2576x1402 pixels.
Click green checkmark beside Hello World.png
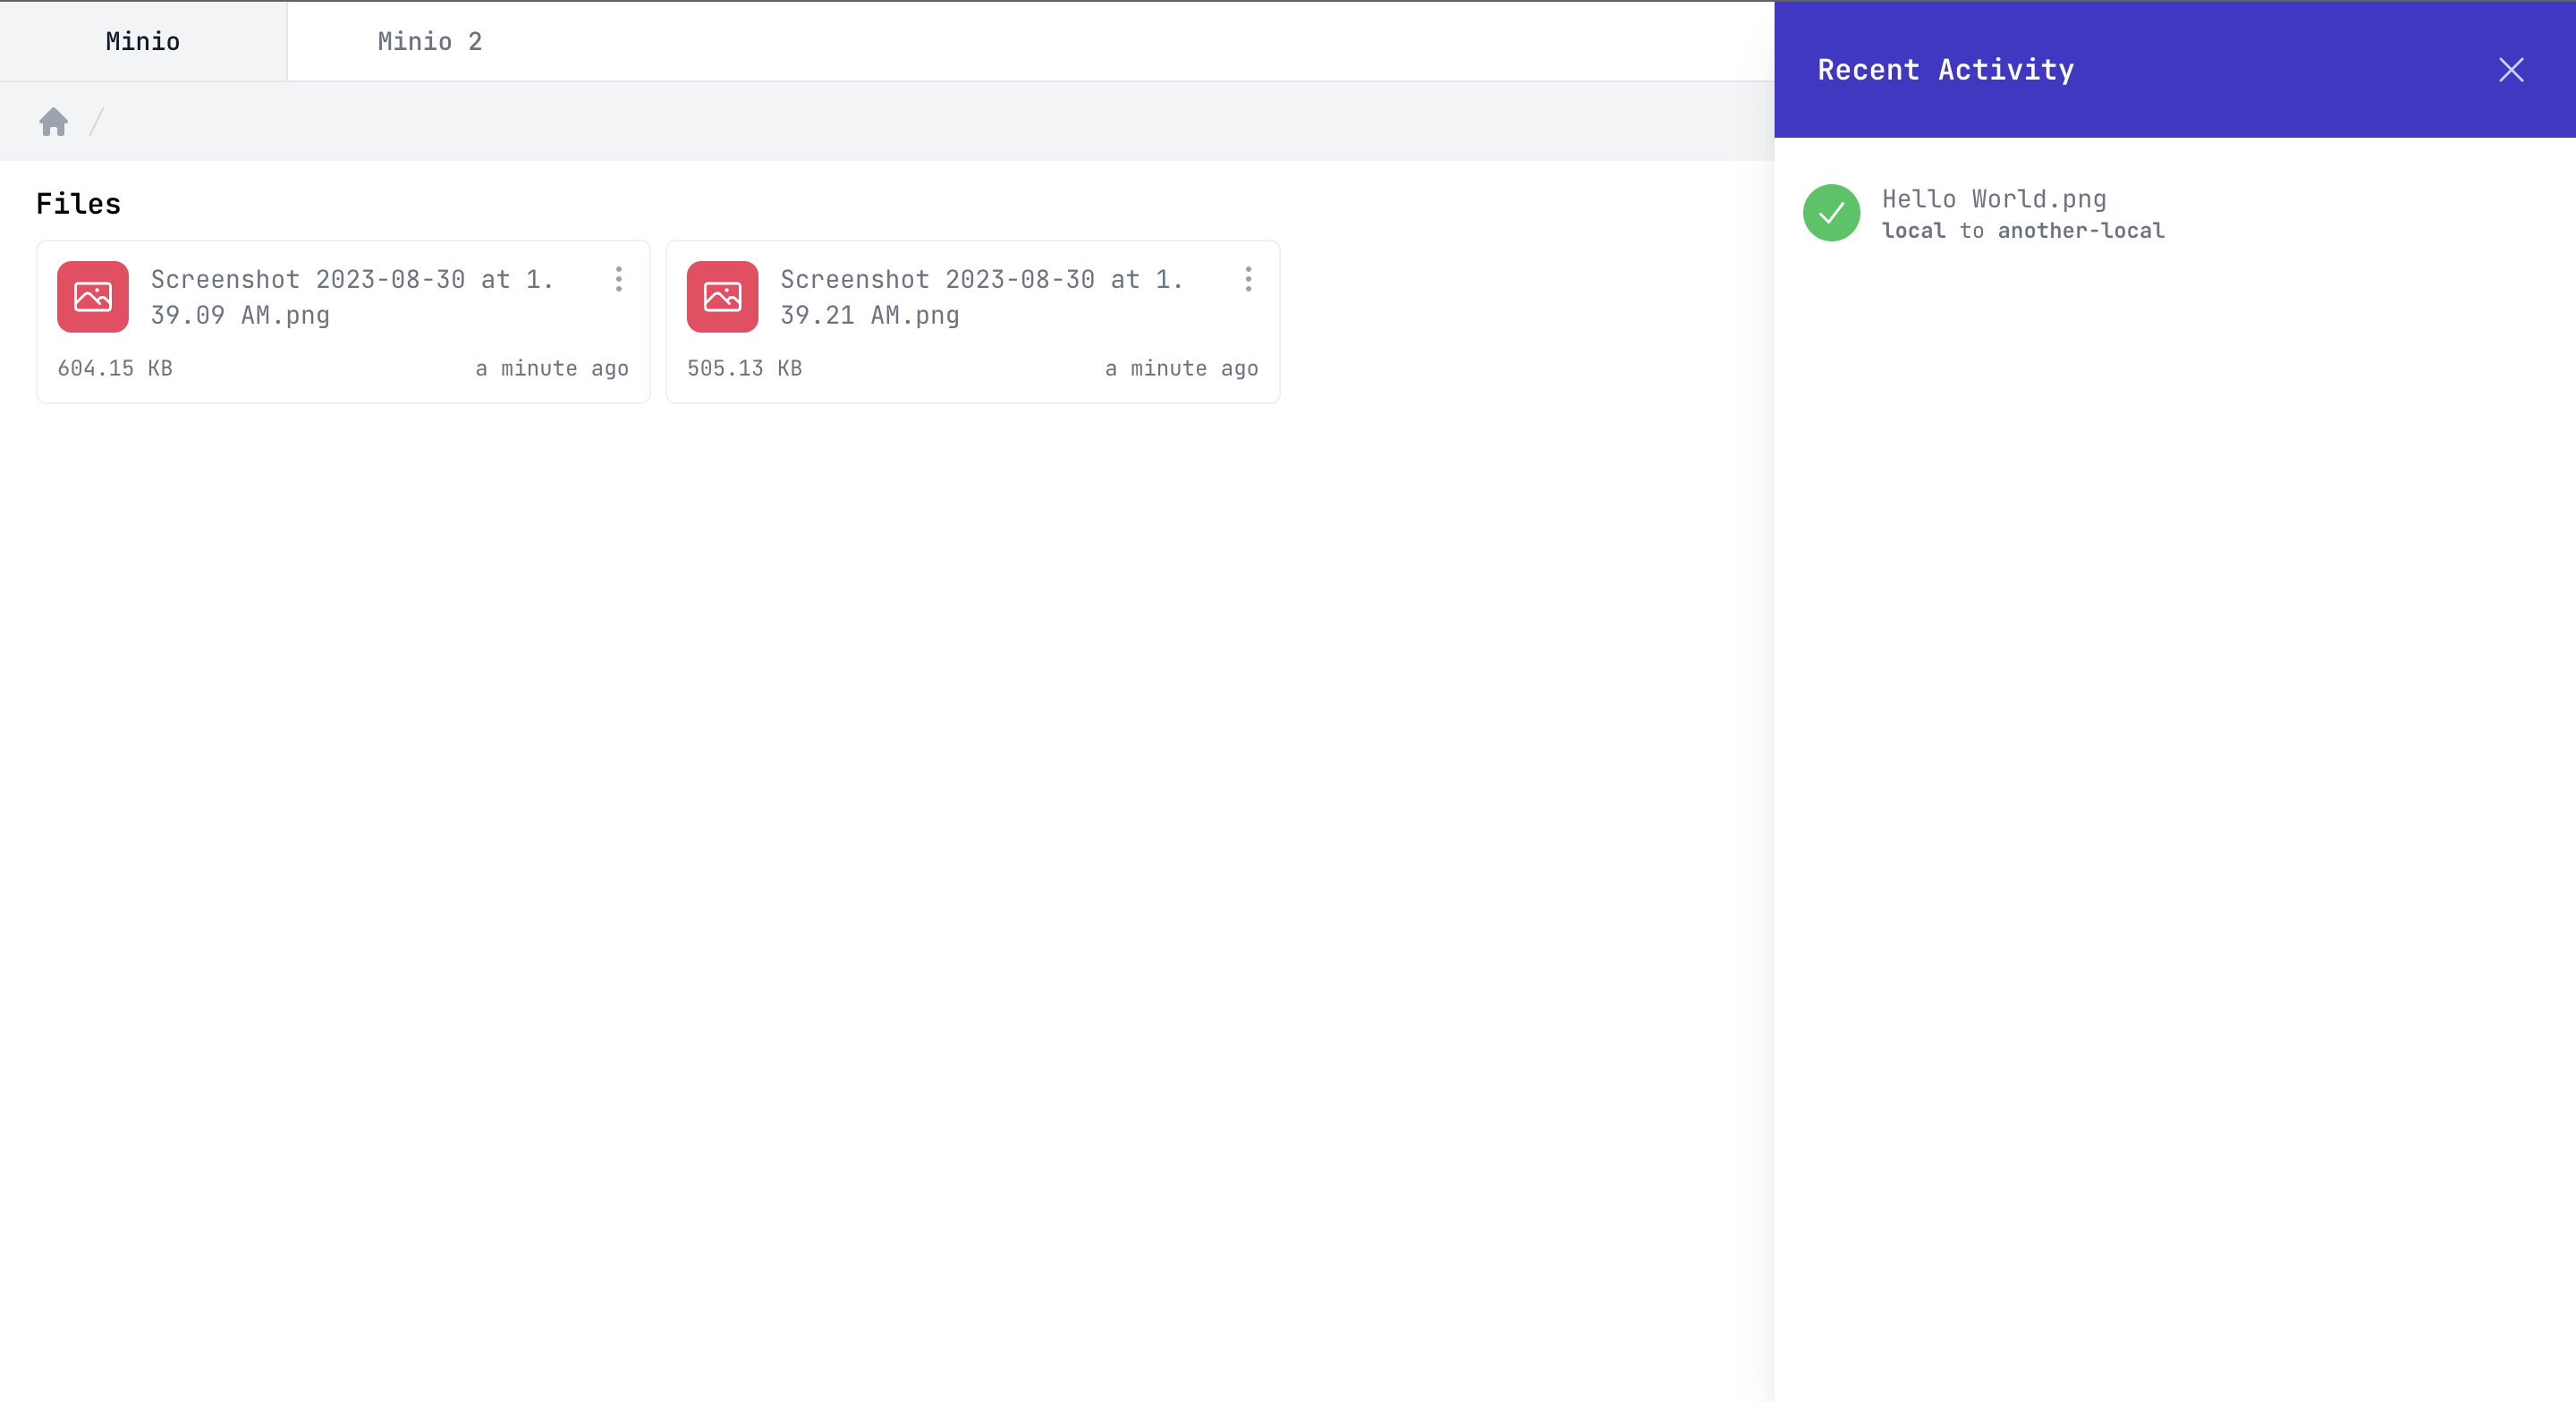coord(1830,213)
